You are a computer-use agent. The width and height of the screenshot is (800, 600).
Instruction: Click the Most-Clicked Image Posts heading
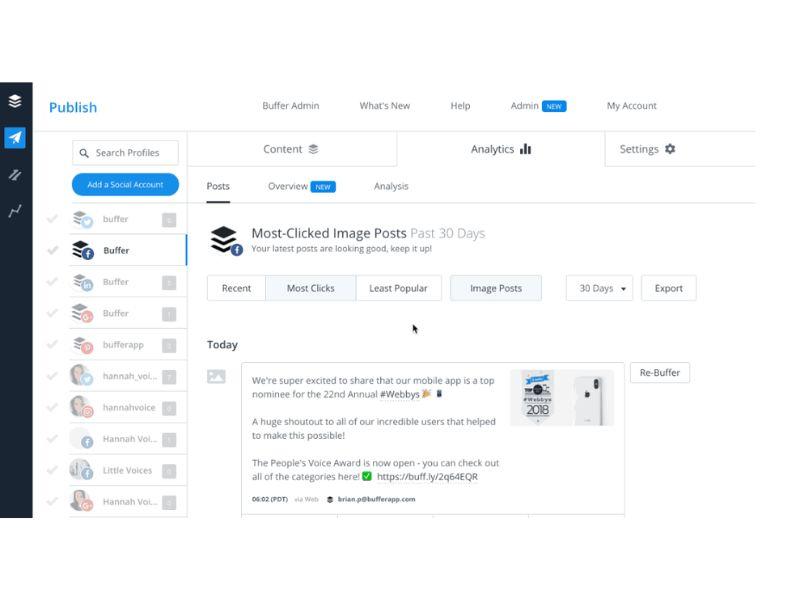tap(329, 233)
